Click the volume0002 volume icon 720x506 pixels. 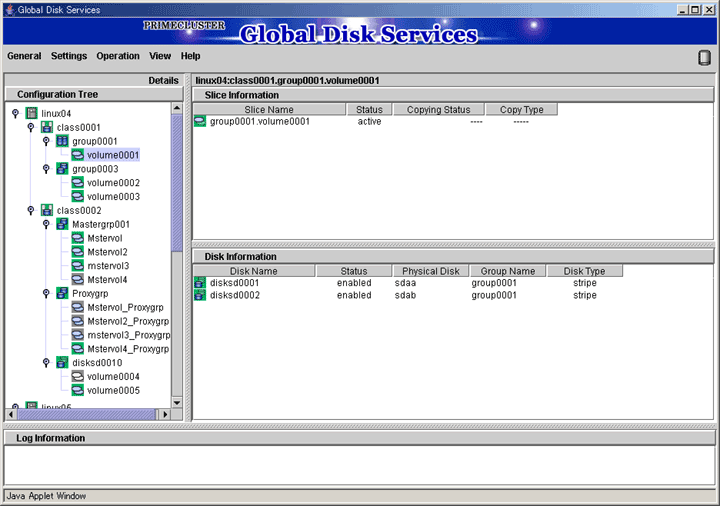78,182
